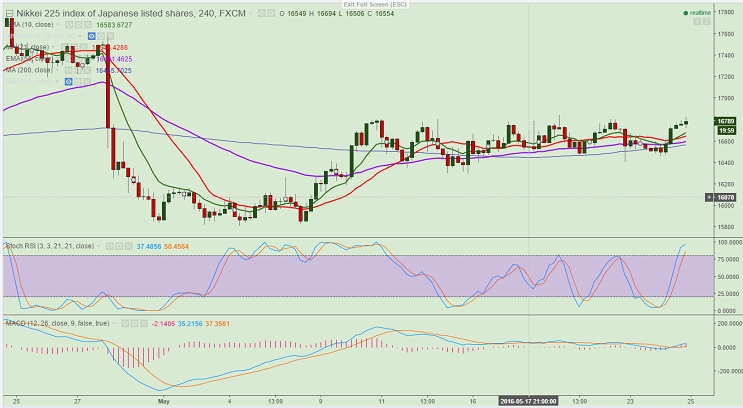Remove the Stoch RSI indicator with X icon
Screen dimensions: 743x408
128,246
